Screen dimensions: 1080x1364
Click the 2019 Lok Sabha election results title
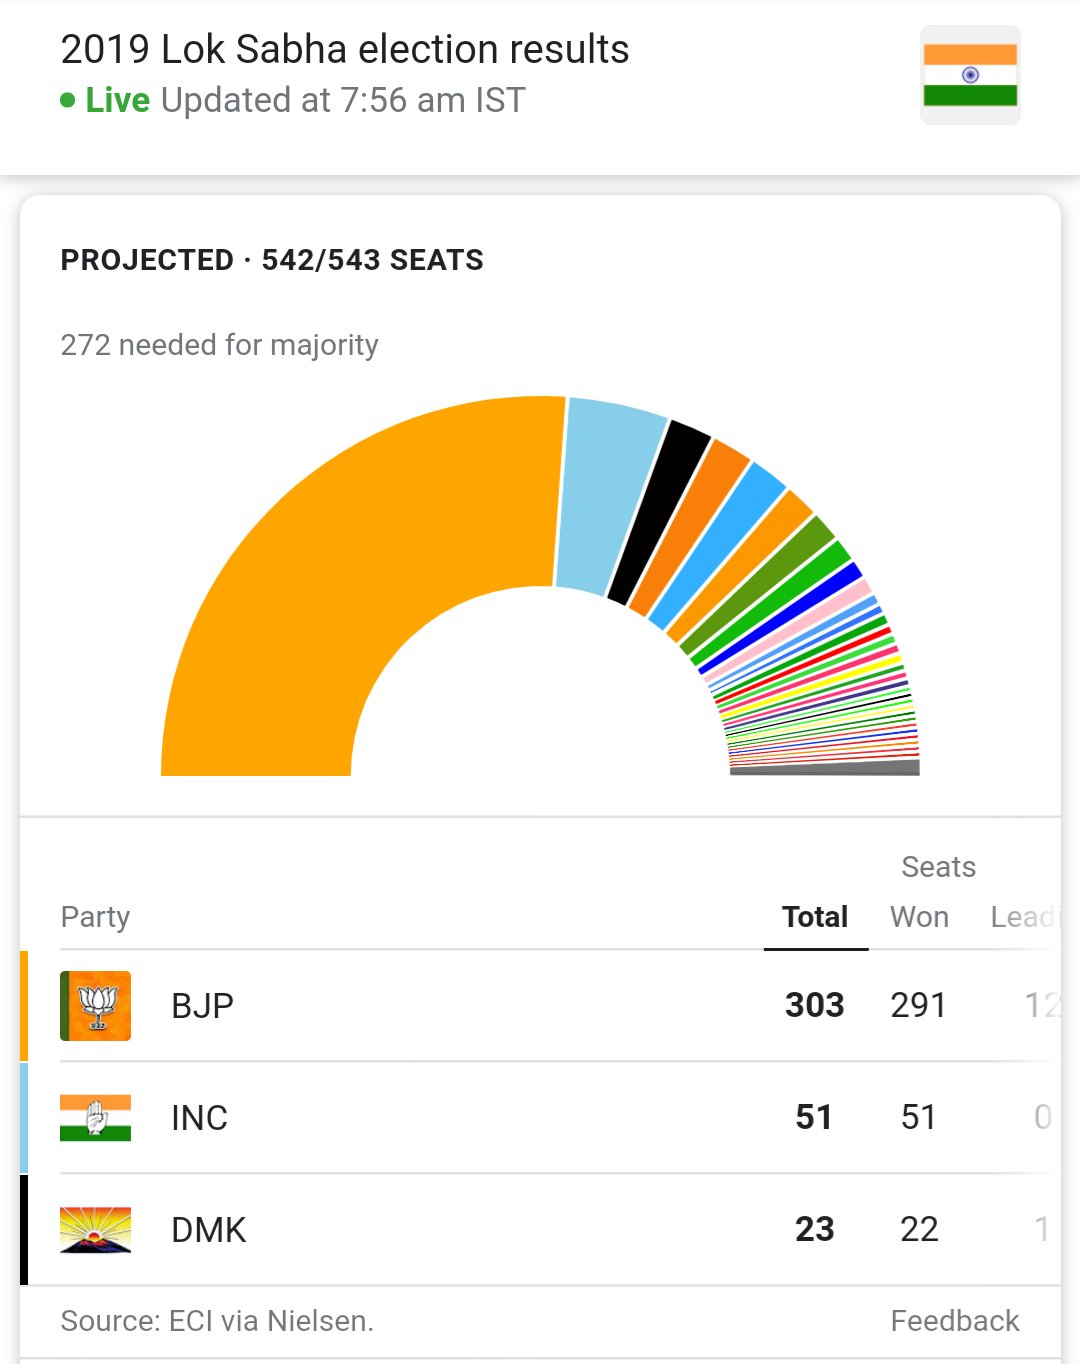pos(345,49)
